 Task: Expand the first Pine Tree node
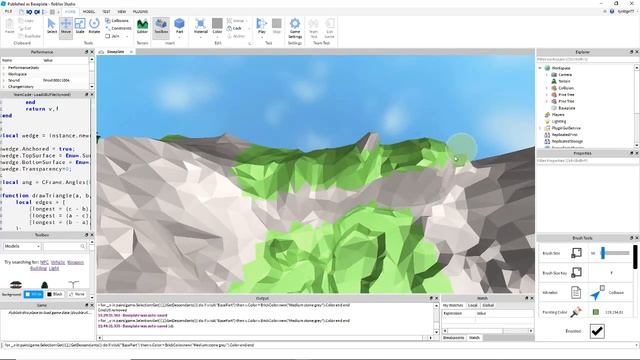click(x=547, y=95)
